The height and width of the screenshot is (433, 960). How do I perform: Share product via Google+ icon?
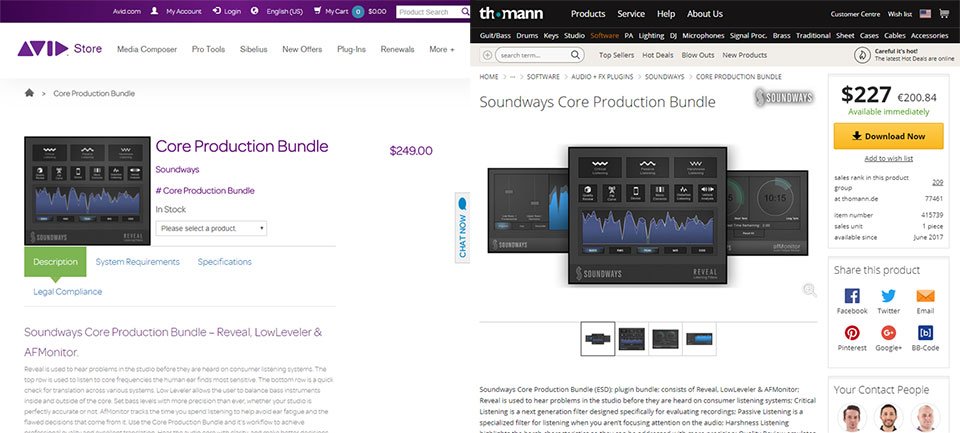coord(888,333)
